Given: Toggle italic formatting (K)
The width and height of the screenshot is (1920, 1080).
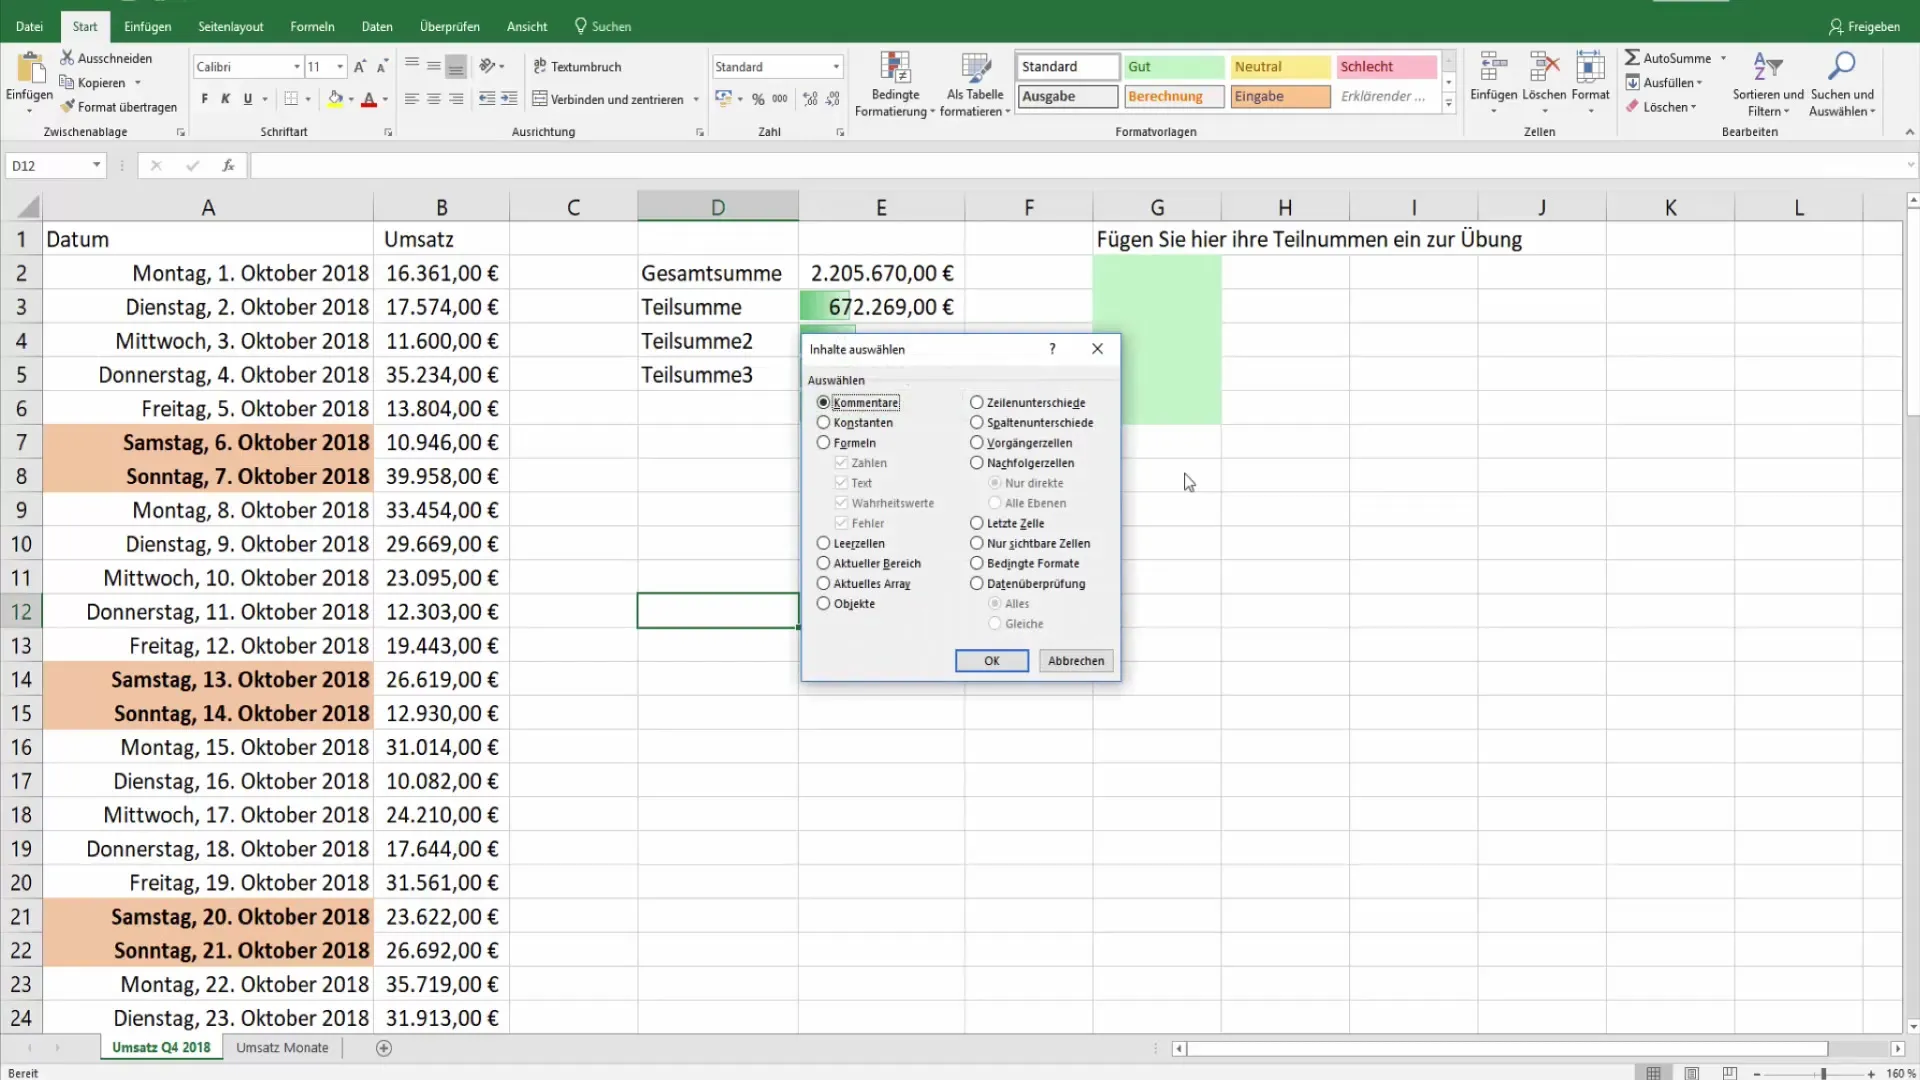Looking at the screenshot, I should [225, 99].
